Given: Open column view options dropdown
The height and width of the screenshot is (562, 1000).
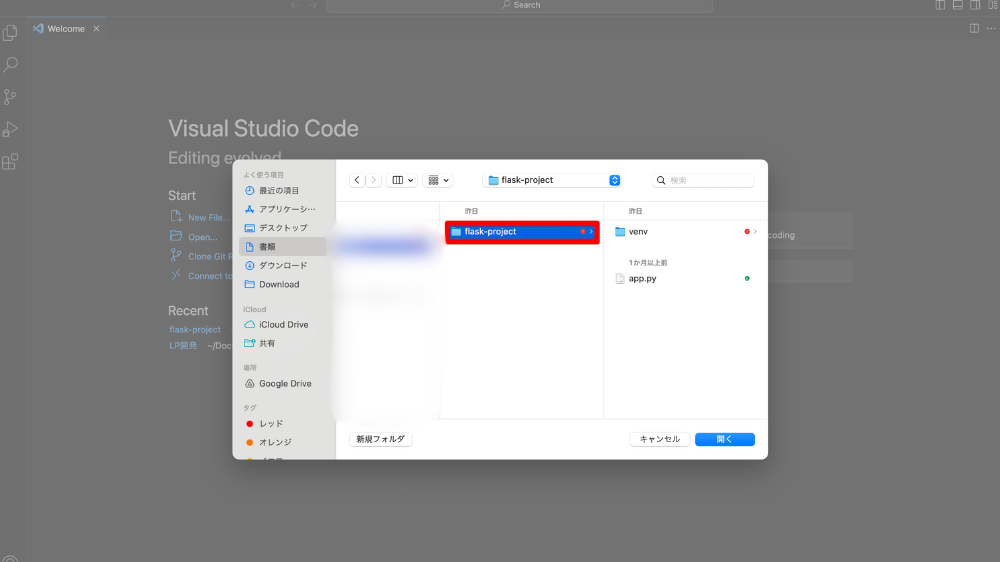Looking at the screenshot, I should [402, 181].
